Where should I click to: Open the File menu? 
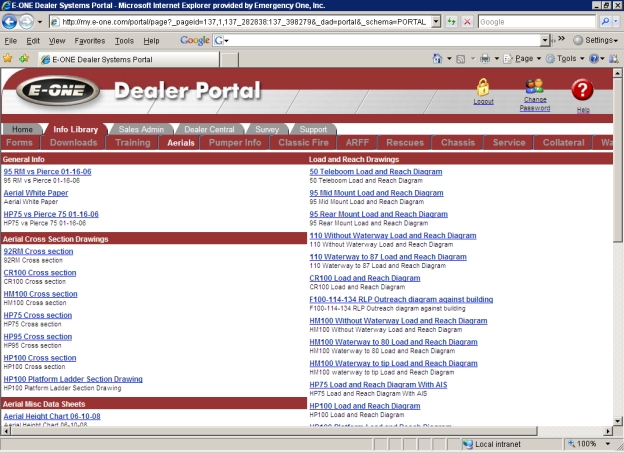[10, 41]
